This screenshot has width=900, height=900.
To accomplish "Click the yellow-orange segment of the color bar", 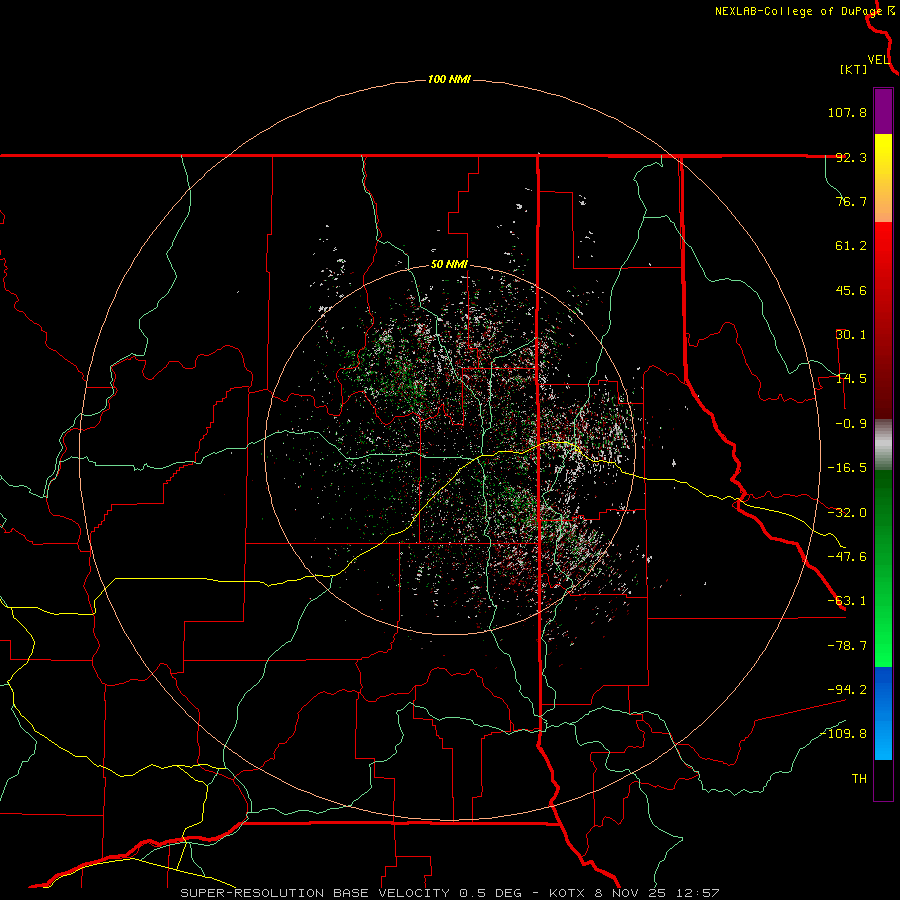I will click(x=883, y=178).
